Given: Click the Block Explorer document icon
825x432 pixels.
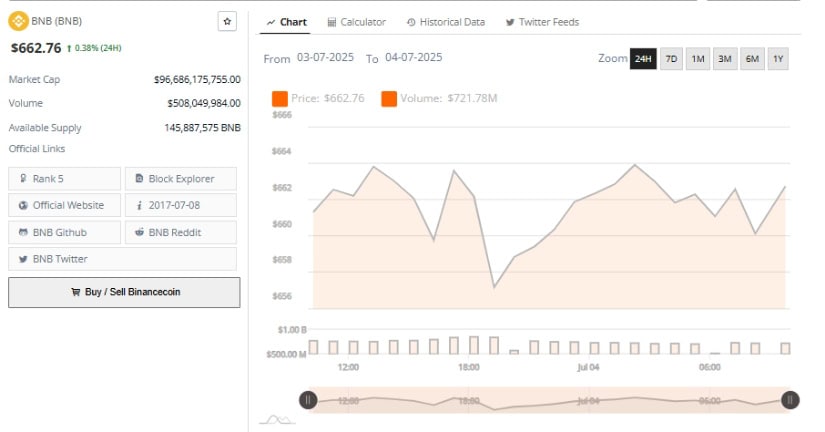Looking at the screenshot, I should [139, 178].
